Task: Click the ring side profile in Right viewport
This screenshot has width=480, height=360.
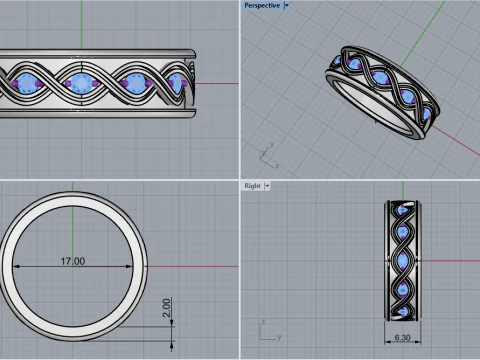Action: click(x=403, y=261)
